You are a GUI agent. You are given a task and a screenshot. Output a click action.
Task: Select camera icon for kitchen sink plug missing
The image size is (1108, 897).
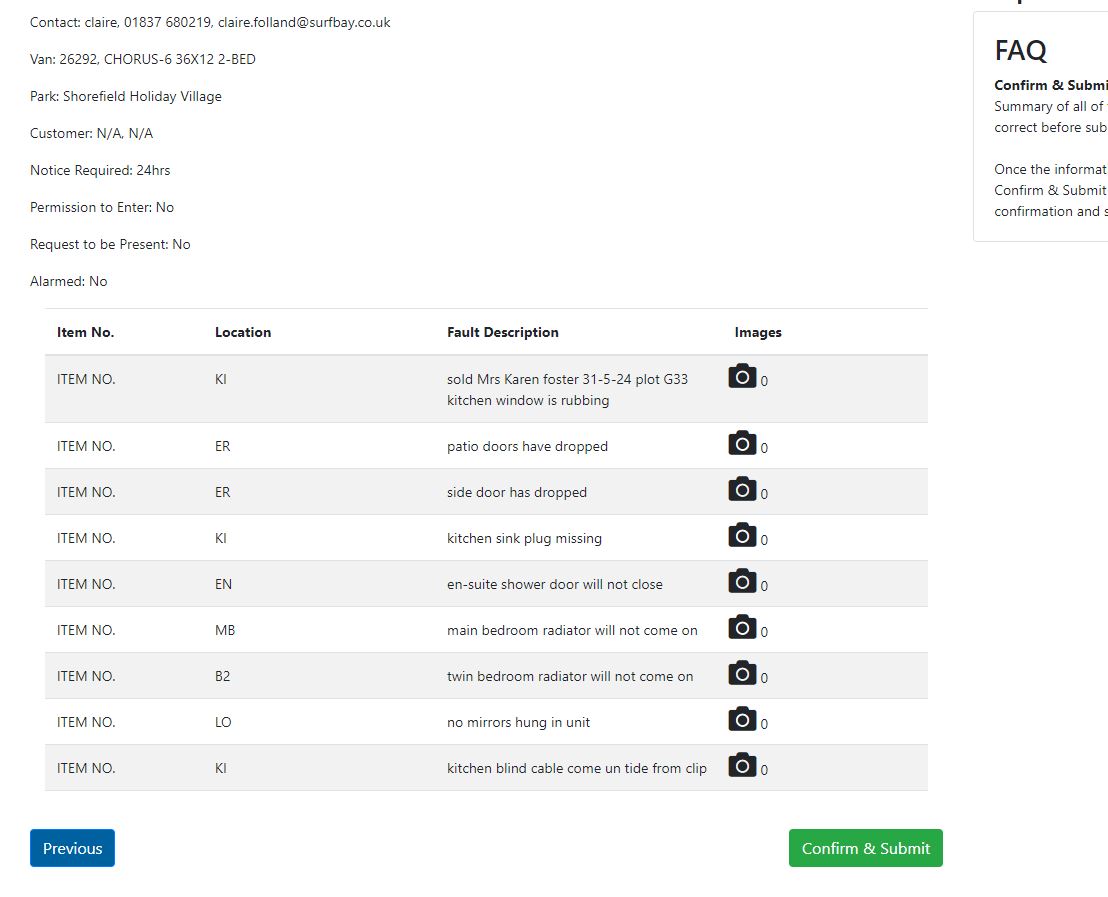coord(742,535)
